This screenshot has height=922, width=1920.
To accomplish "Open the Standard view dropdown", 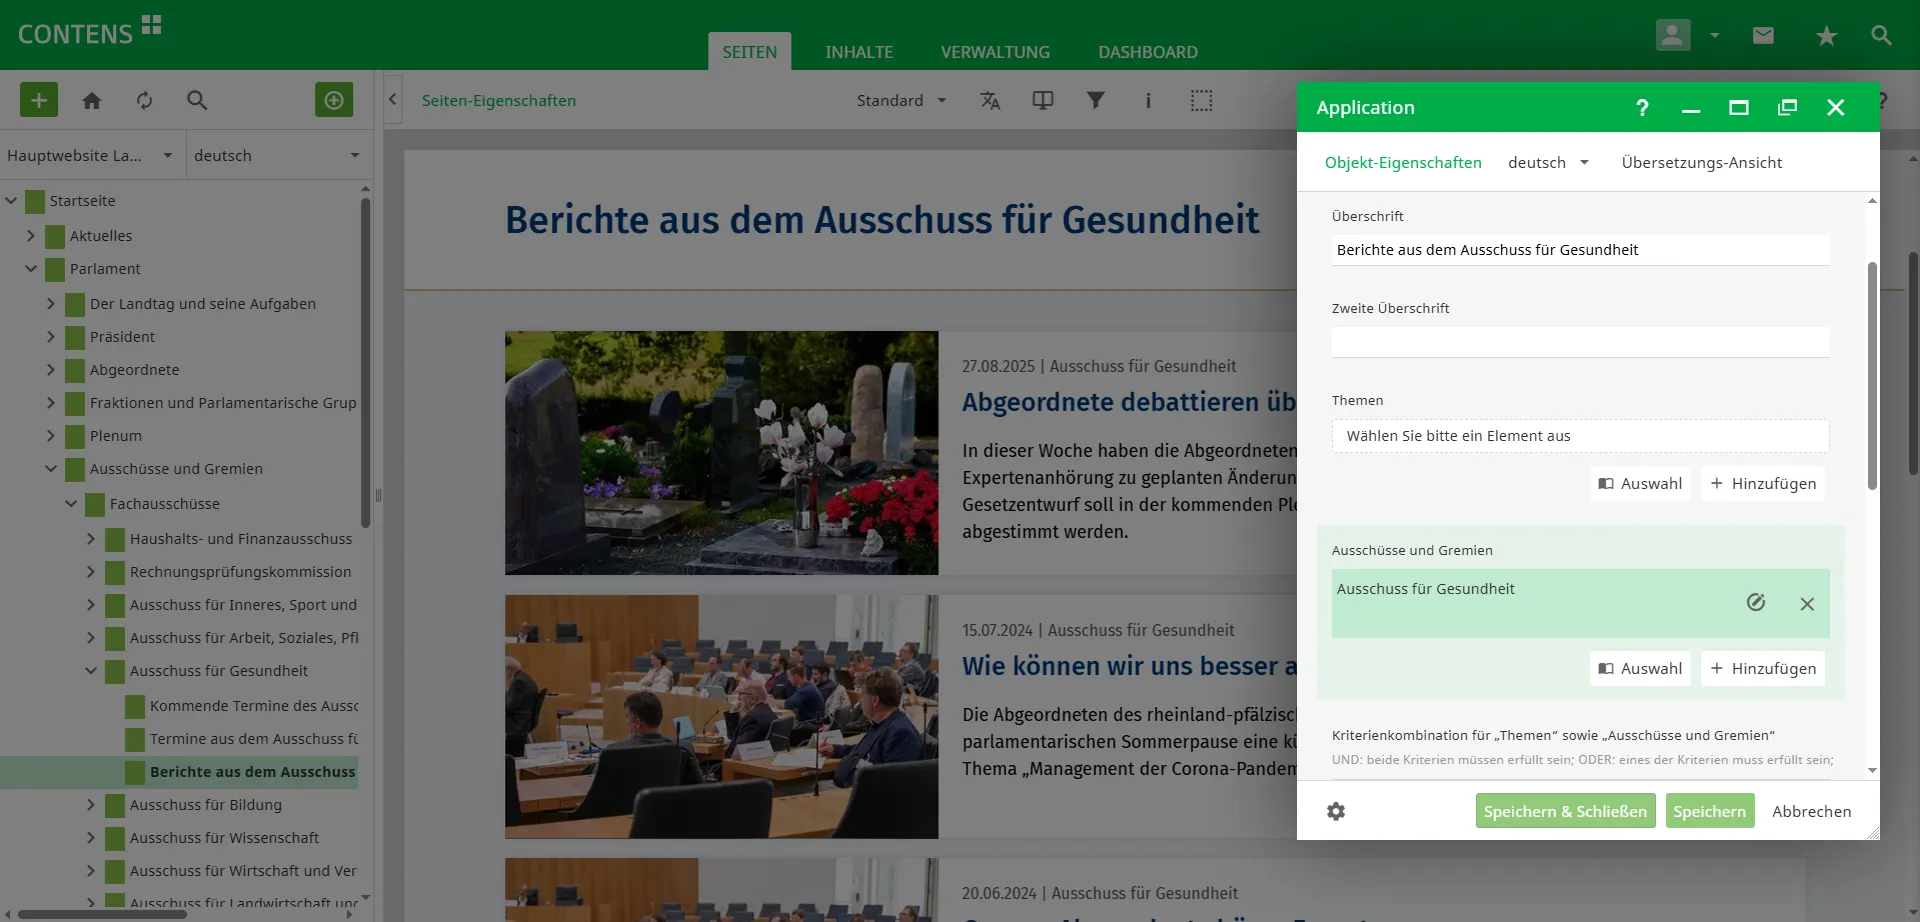I will [901, 100].
